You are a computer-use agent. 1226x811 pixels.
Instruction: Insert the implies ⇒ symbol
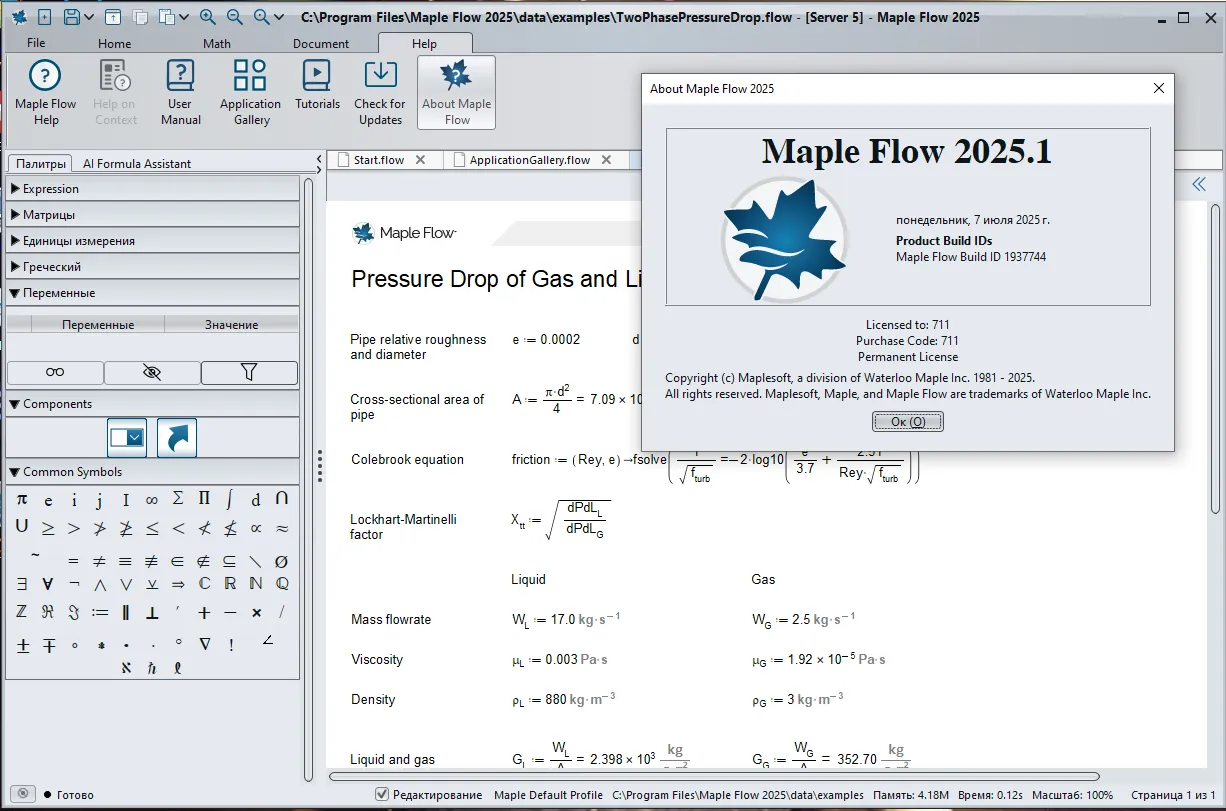click(x=178, y=584)
